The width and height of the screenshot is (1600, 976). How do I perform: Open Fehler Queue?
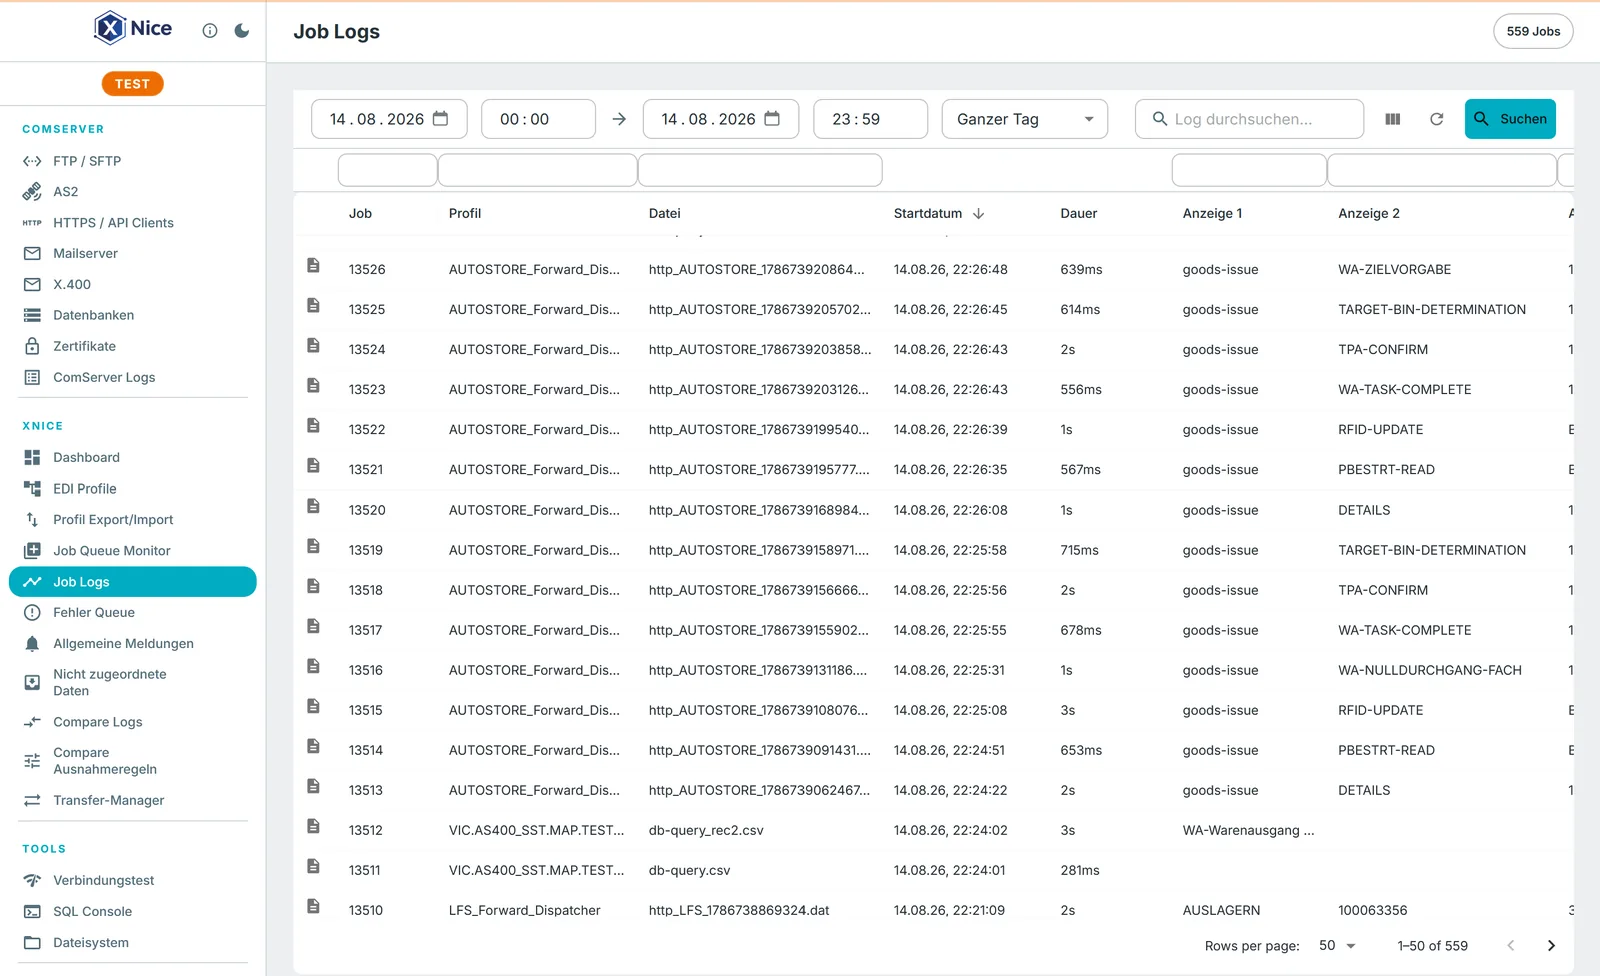pos(132,613)
